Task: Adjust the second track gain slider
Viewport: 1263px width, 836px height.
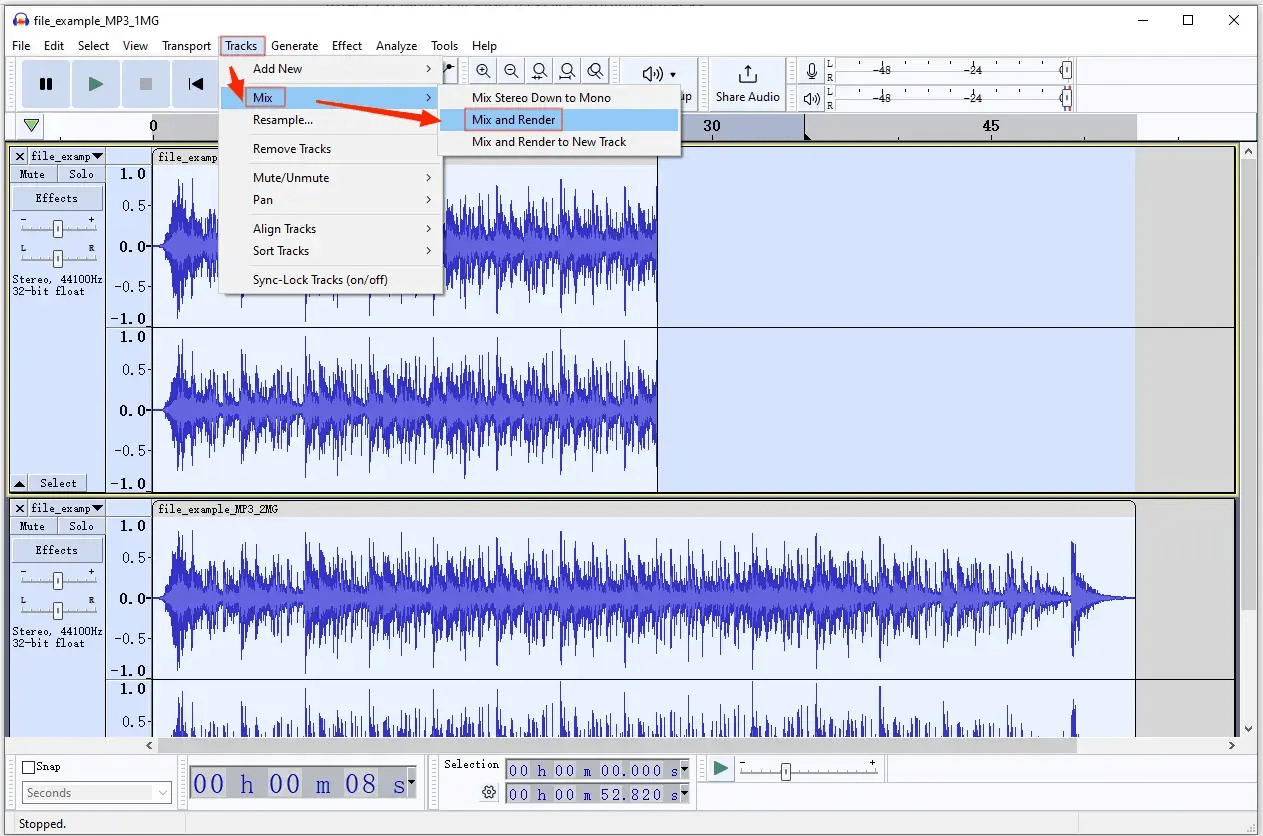Action: tap(58, 580)
